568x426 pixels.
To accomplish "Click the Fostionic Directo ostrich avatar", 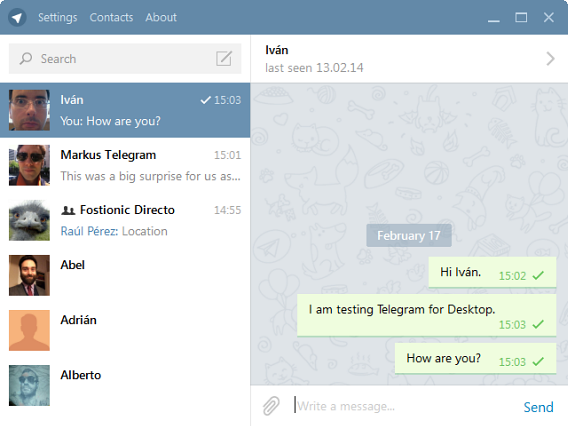I will click(x=29, y=220).
